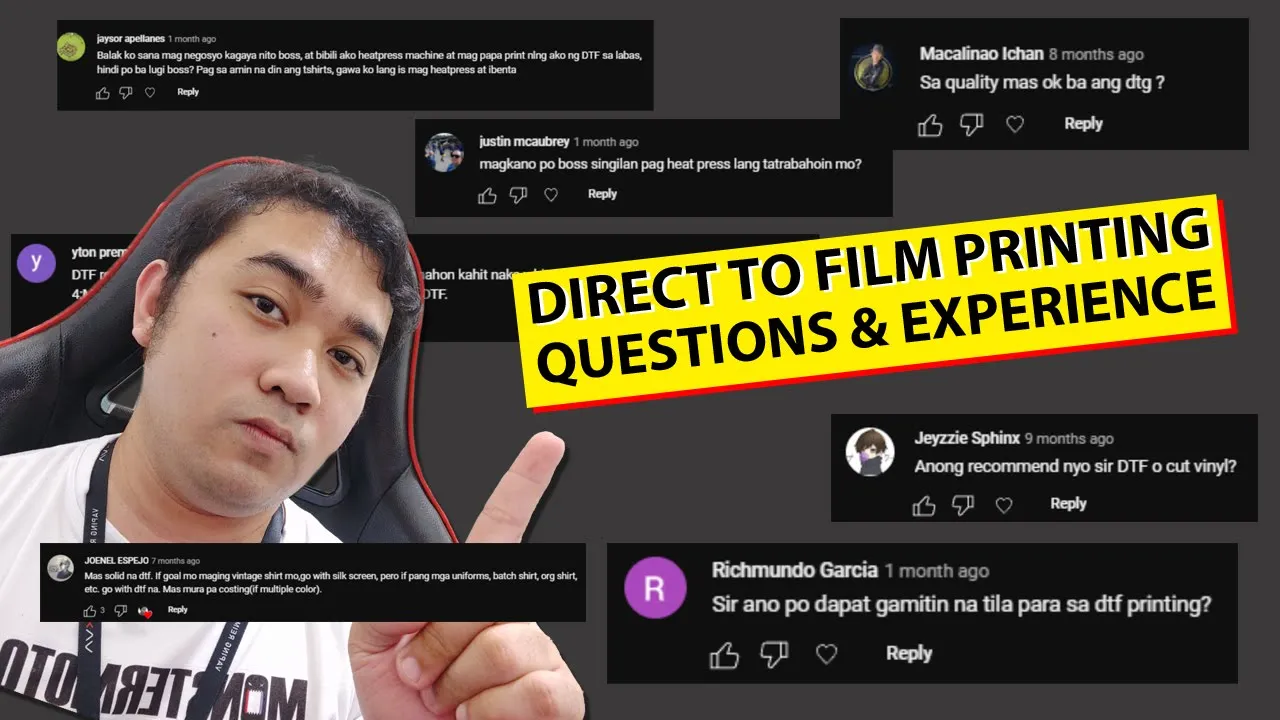Select comment text 'Sa quality mas ok ba ang dtg ?'

pos(1041,84)
